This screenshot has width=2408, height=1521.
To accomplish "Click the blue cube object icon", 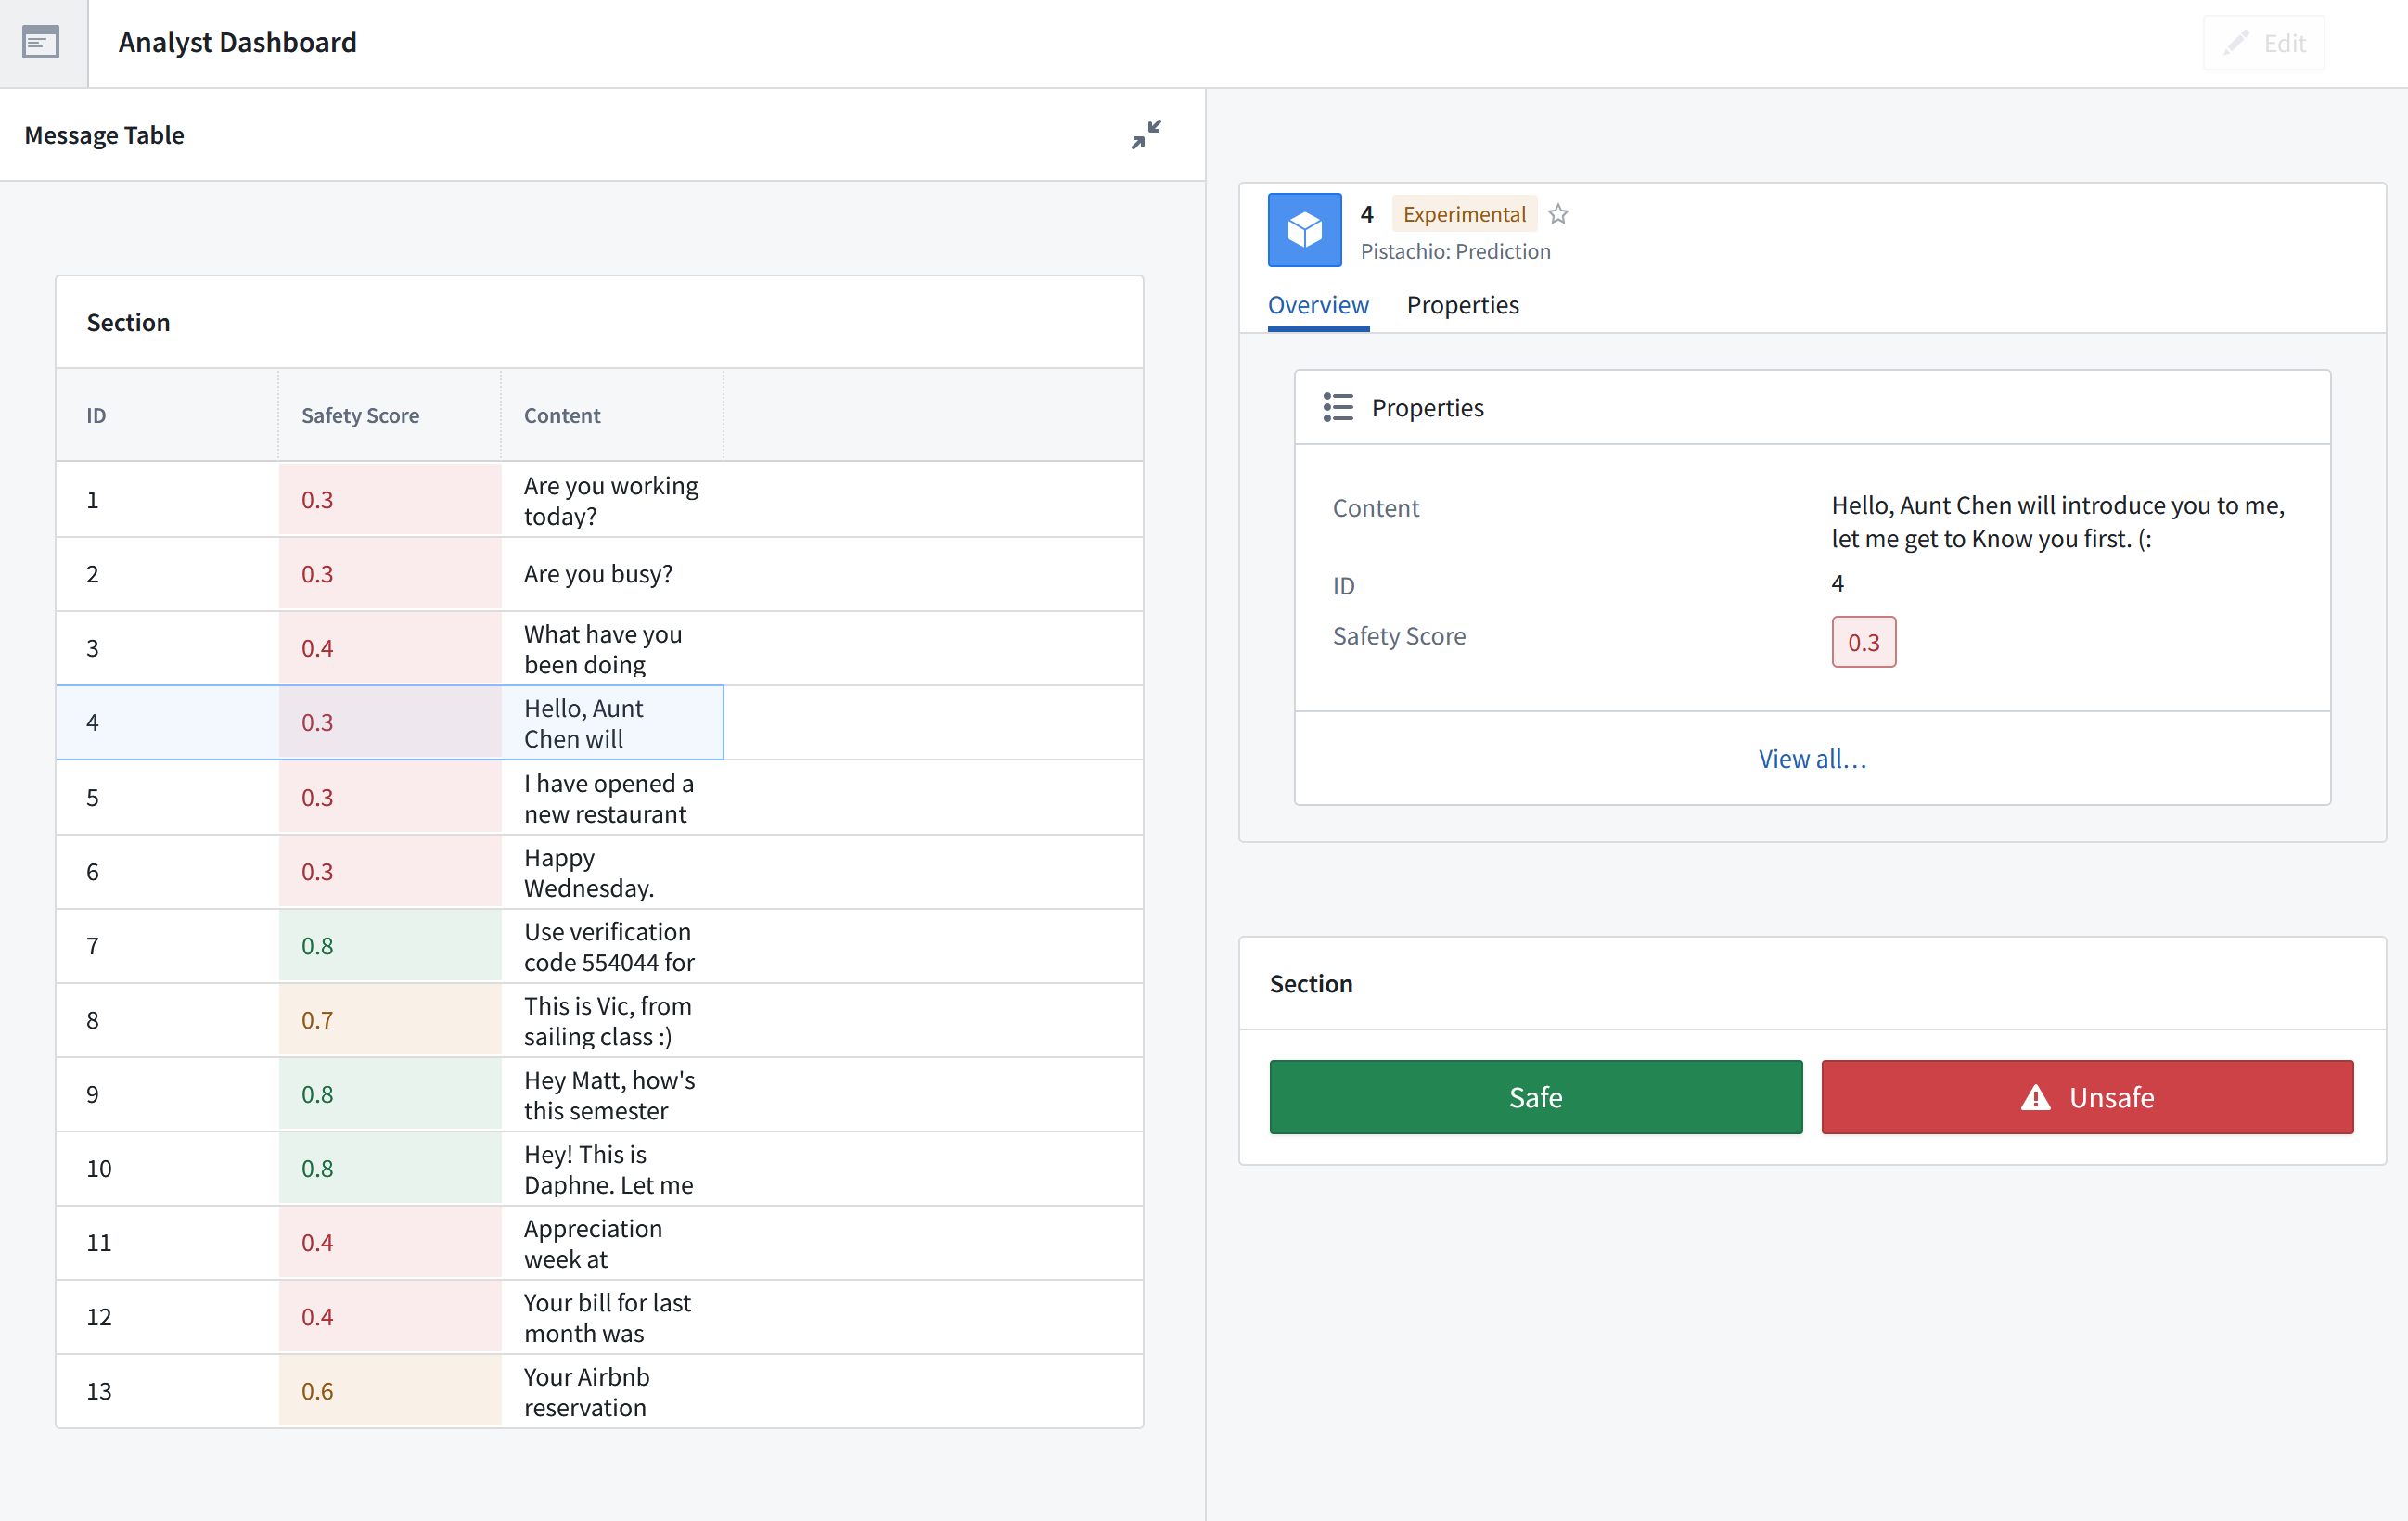I will coord(1304,230).
